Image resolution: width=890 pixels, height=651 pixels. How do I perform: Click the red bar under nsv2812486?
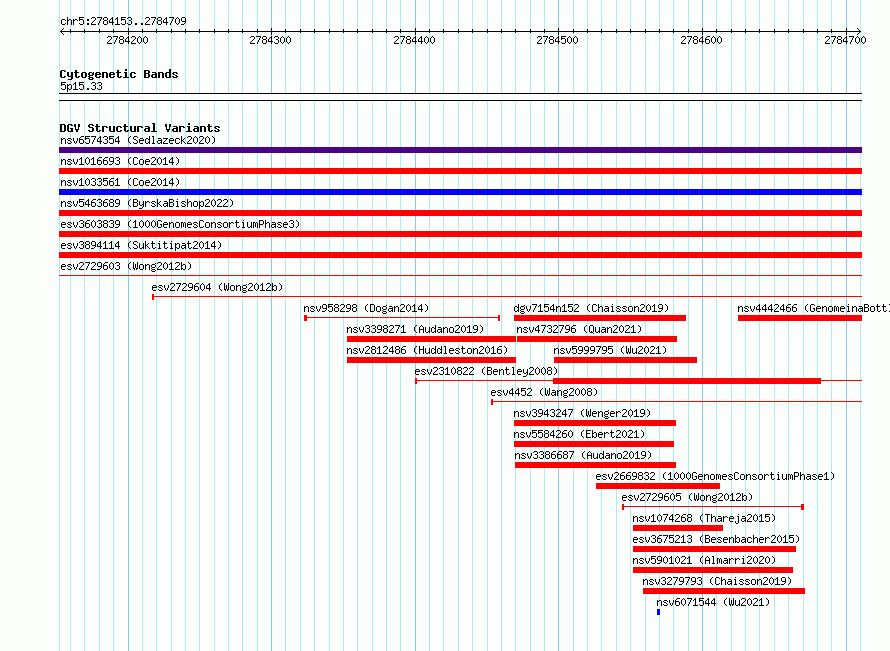(x=431, y=360)
